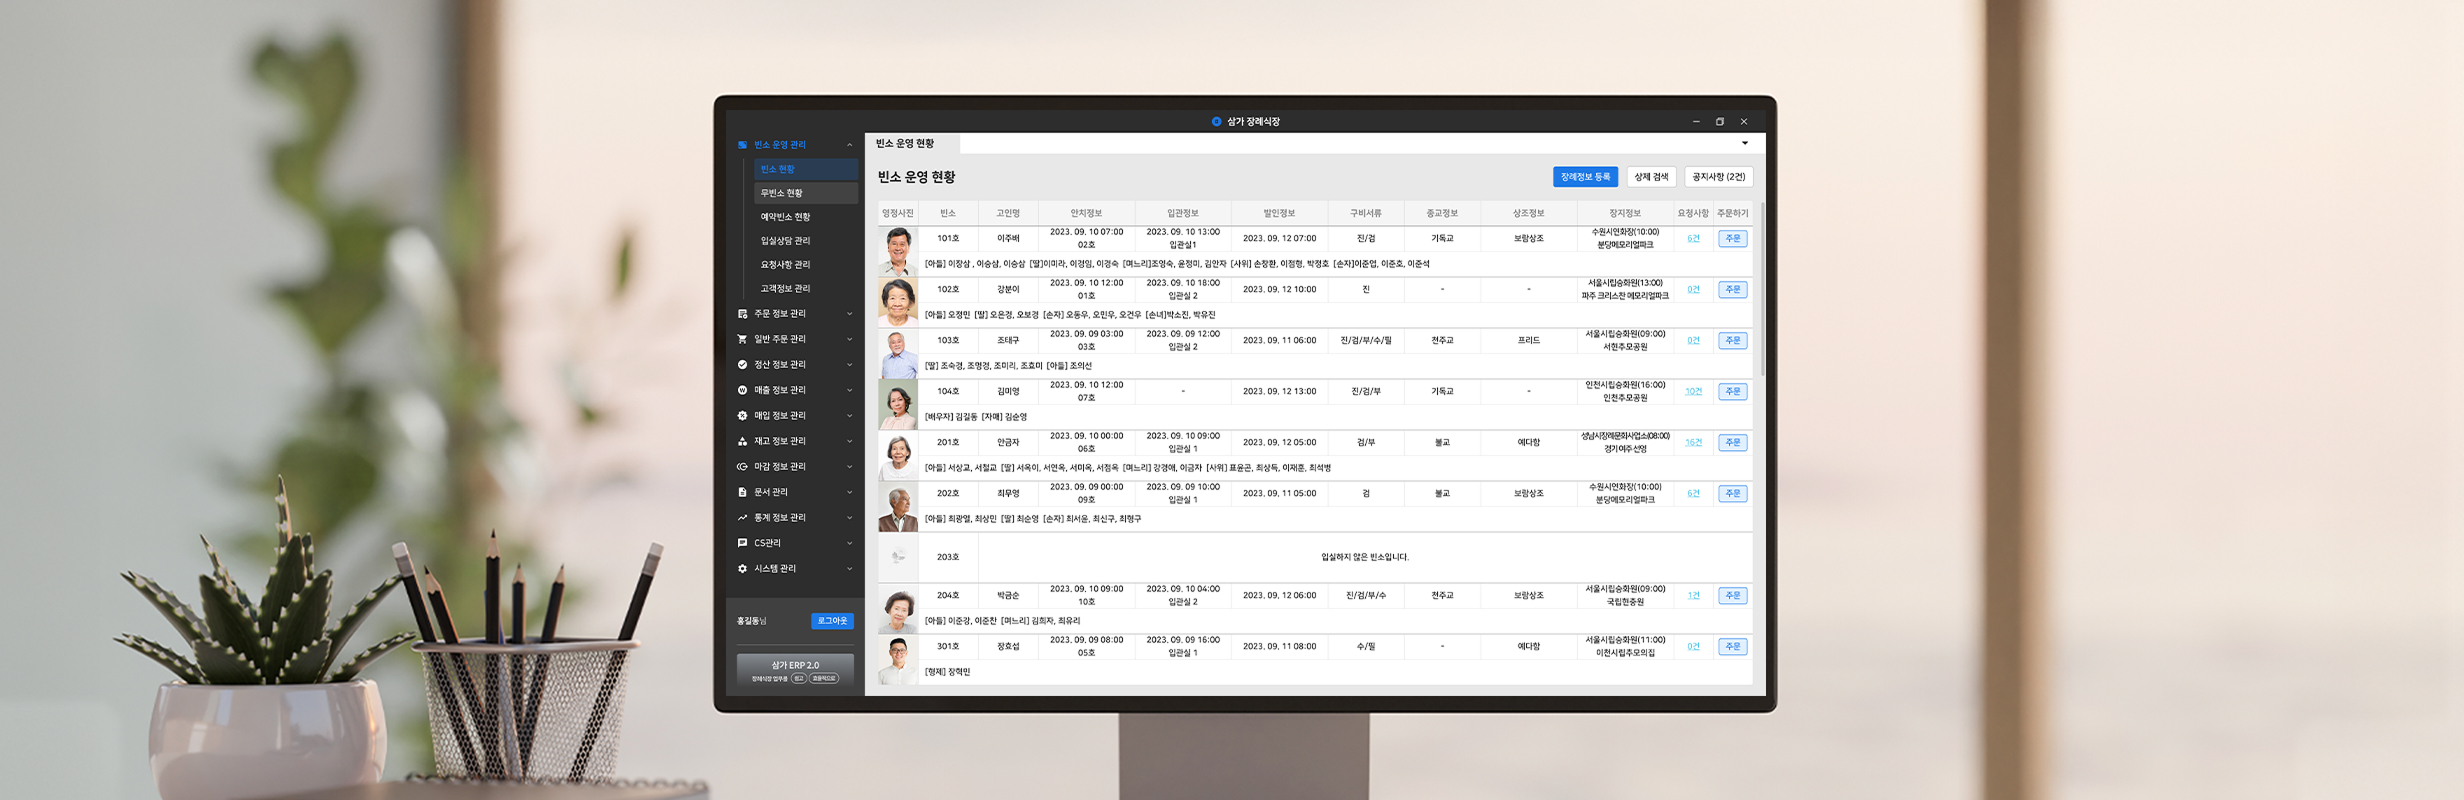Open the 요청사항 관리 submenu item
The image size is (2464, 800).
coord(785,265)
